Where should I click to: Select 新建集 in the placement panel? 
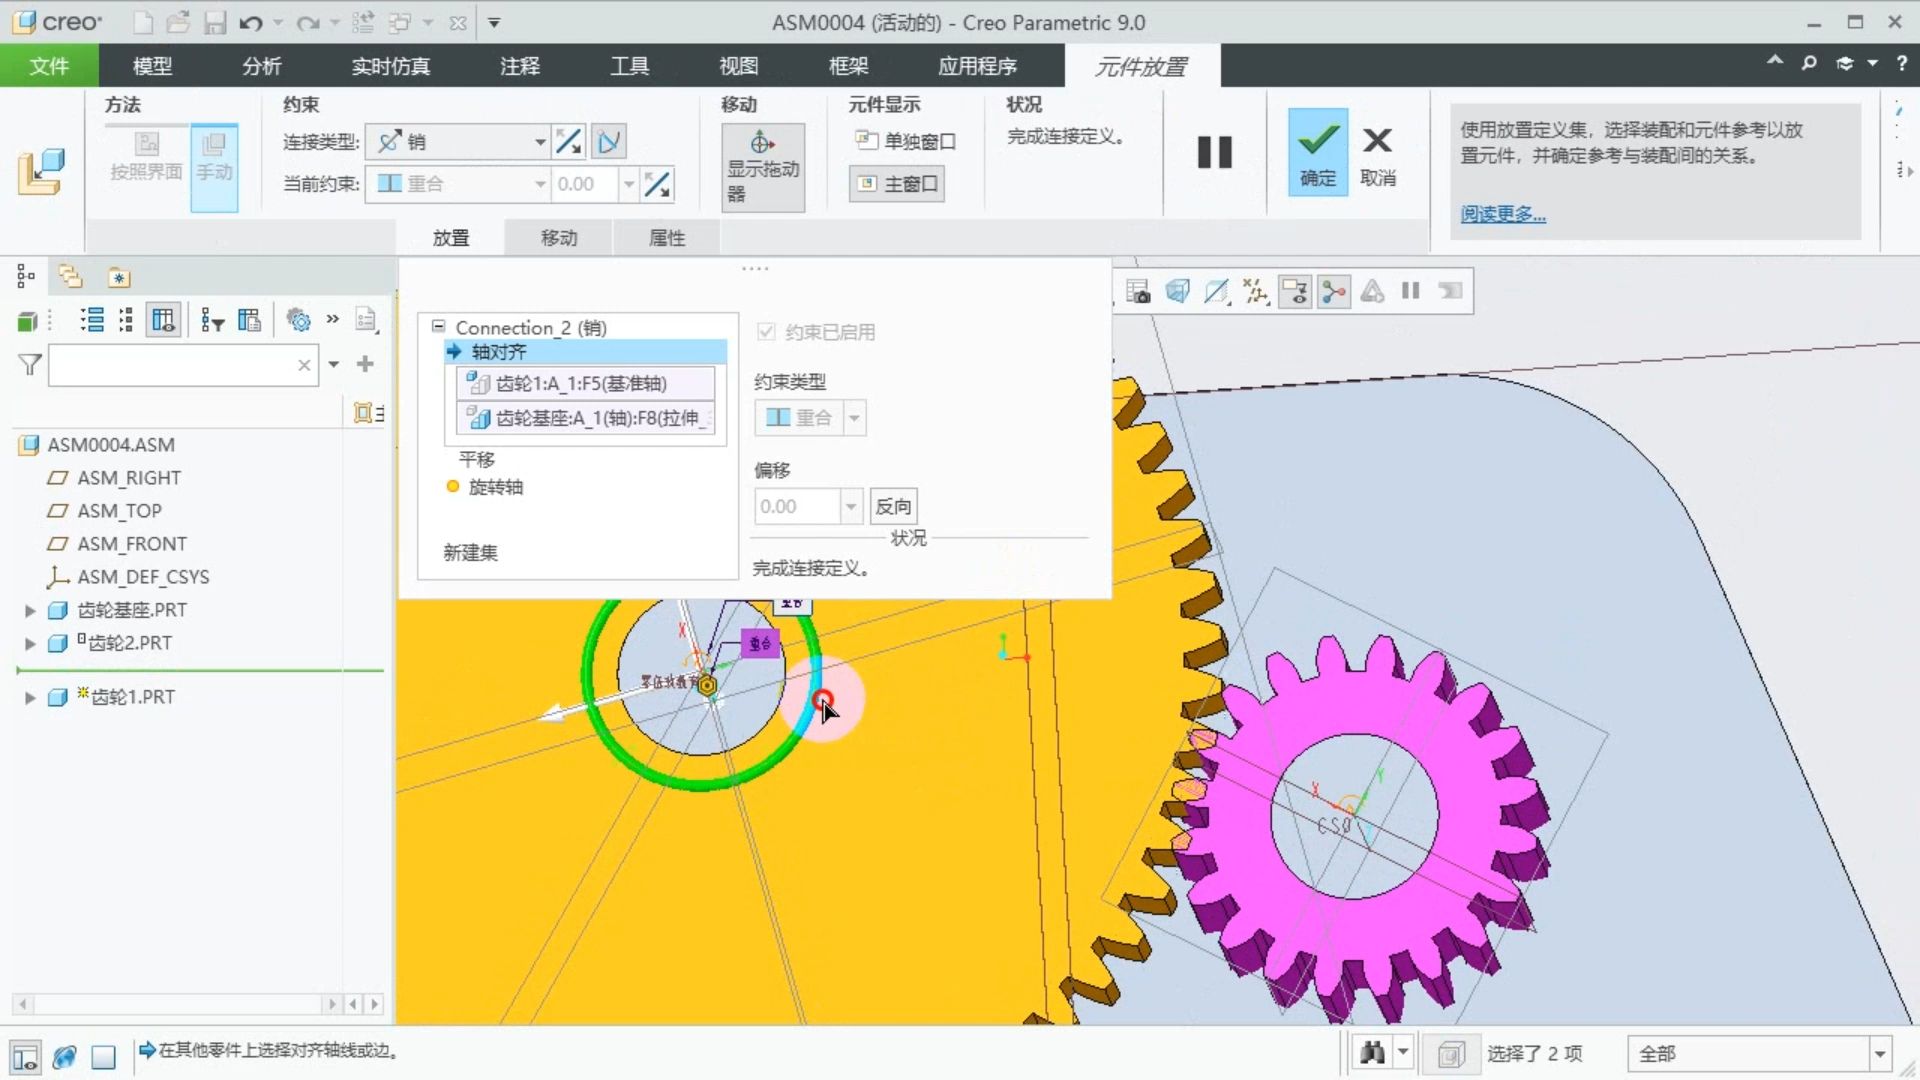[x=470, y=552]
